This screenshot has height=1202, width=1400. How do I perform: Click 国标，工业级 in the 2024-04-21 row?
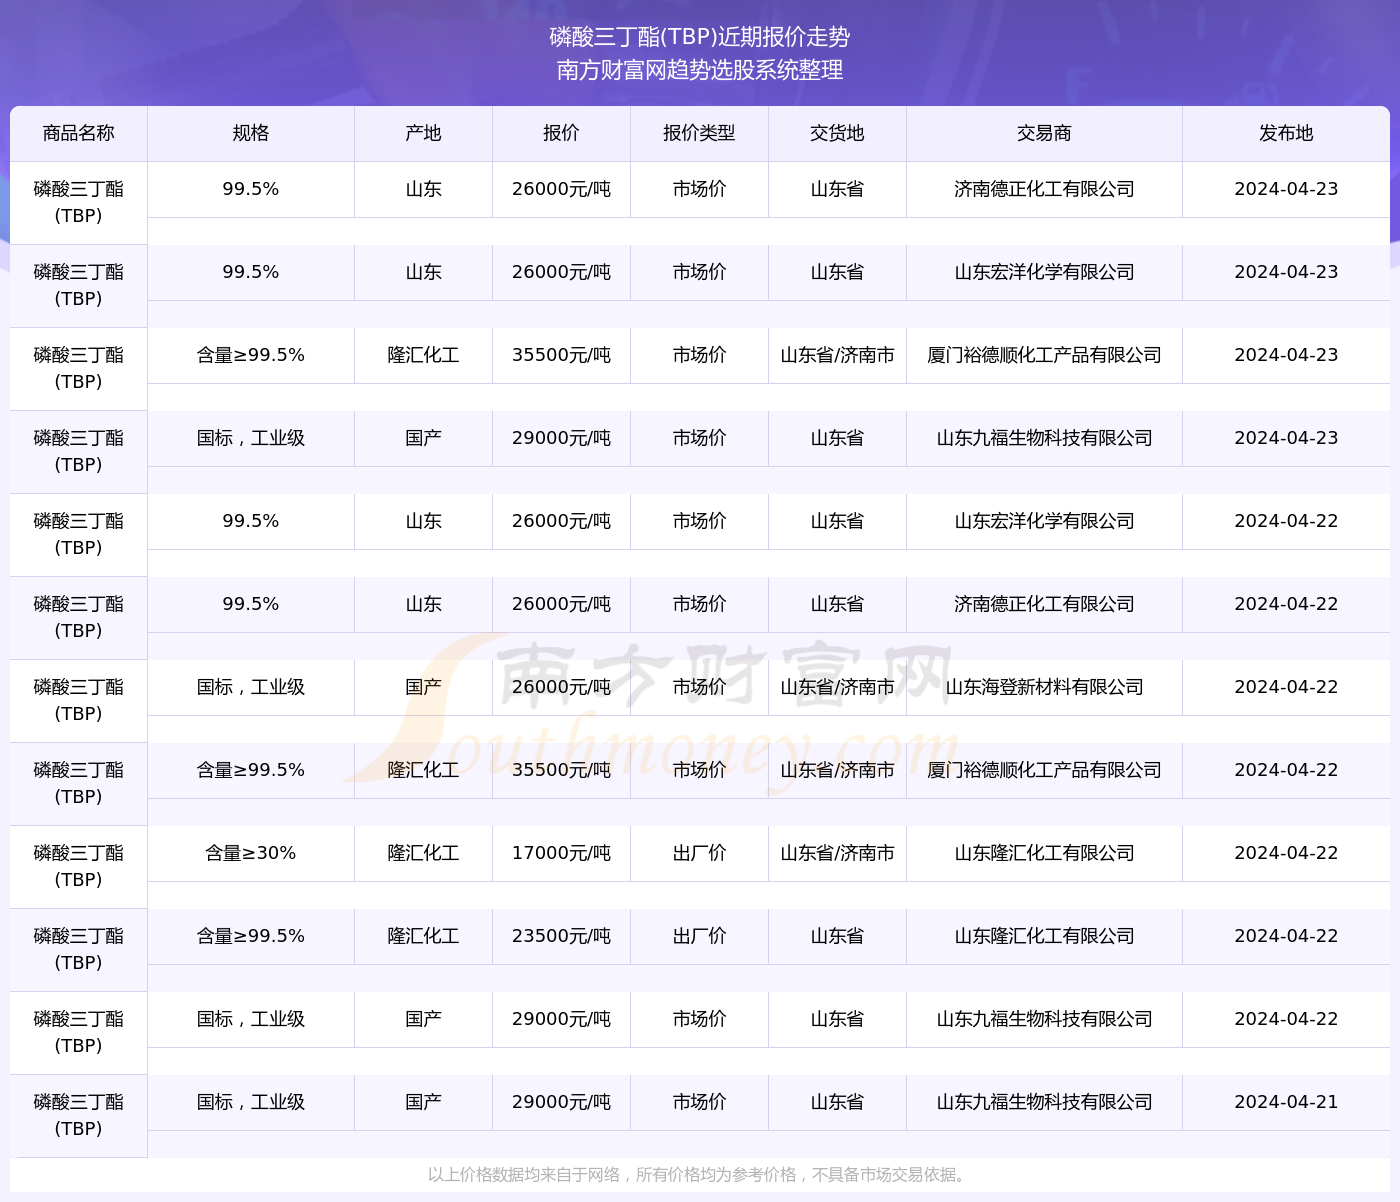[251, 1102]
